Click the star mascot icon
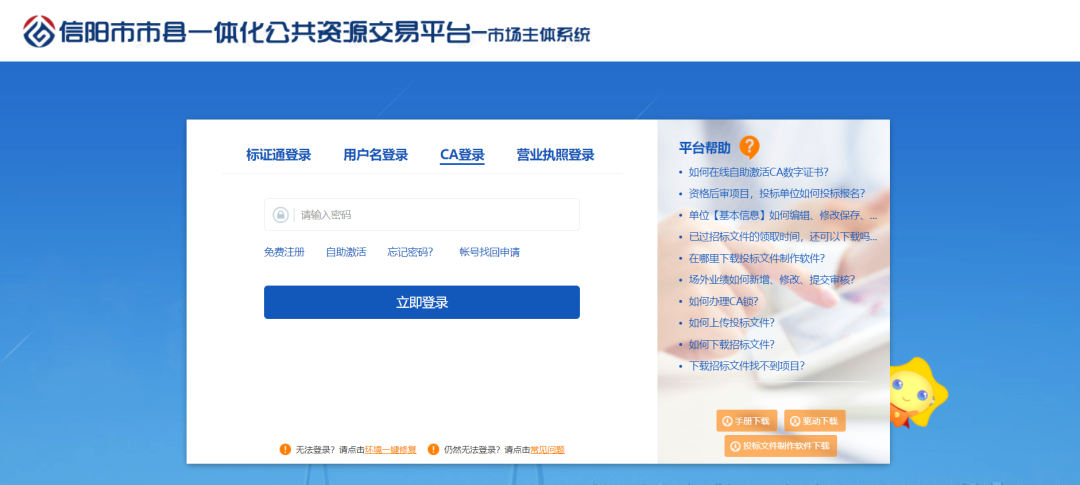Image resolution: width=1080 pixels, height=485 pixels. click(913, 392)
